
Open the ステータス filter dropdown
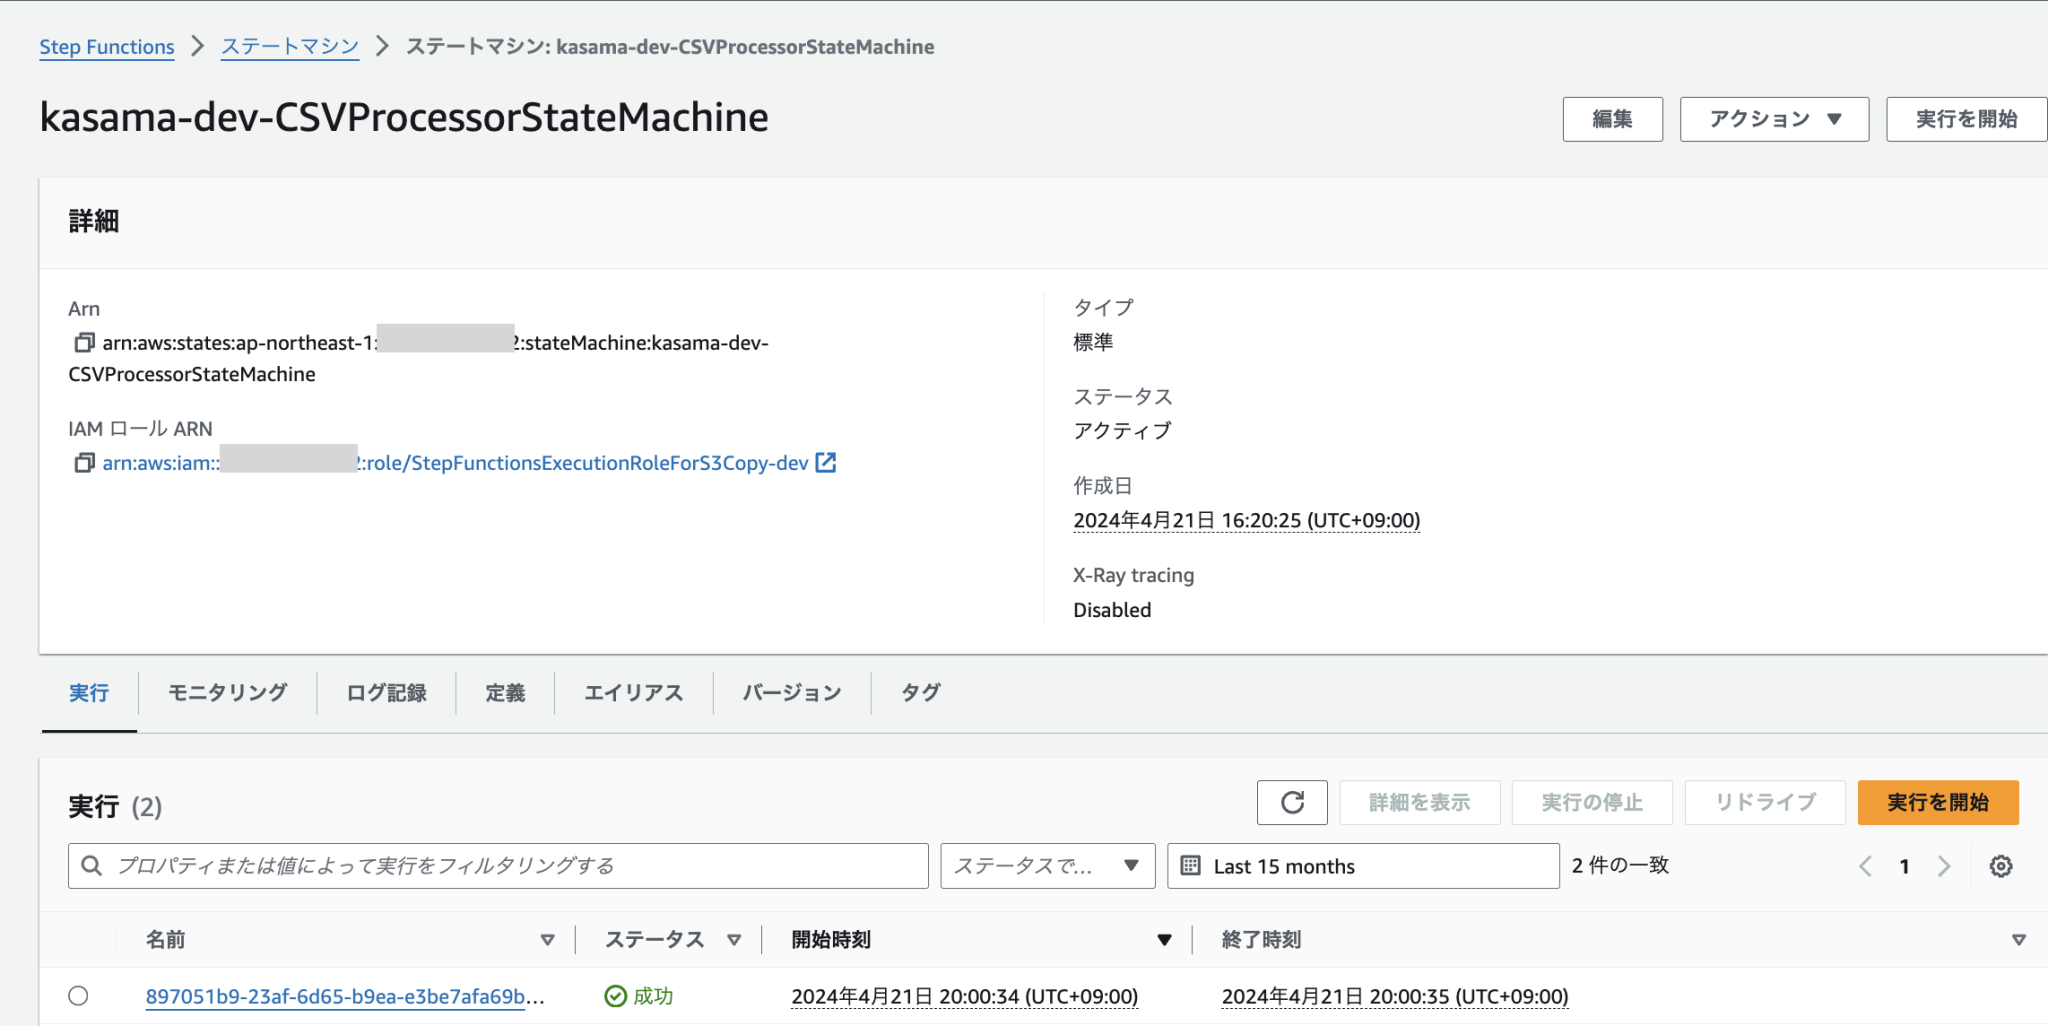(x=1046, y=865)
